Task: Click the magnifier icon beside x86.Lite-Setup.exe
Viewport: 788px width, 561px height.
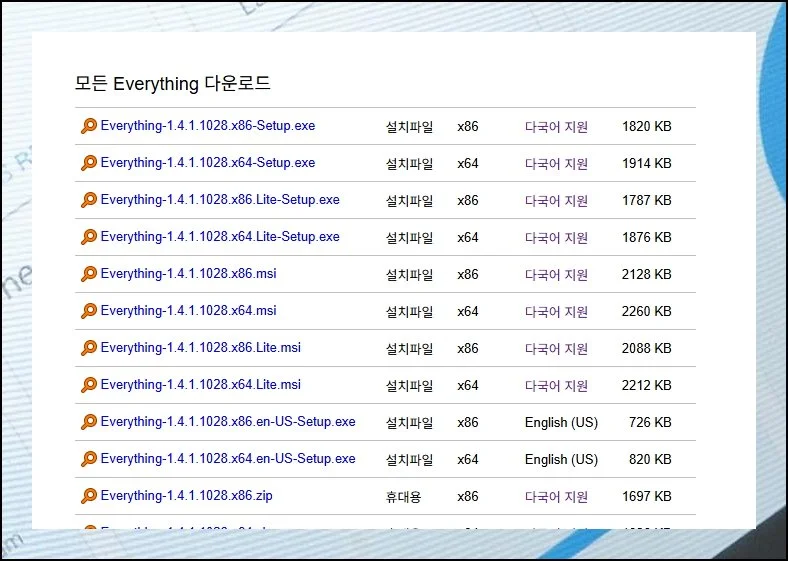Action: (88, 200)
